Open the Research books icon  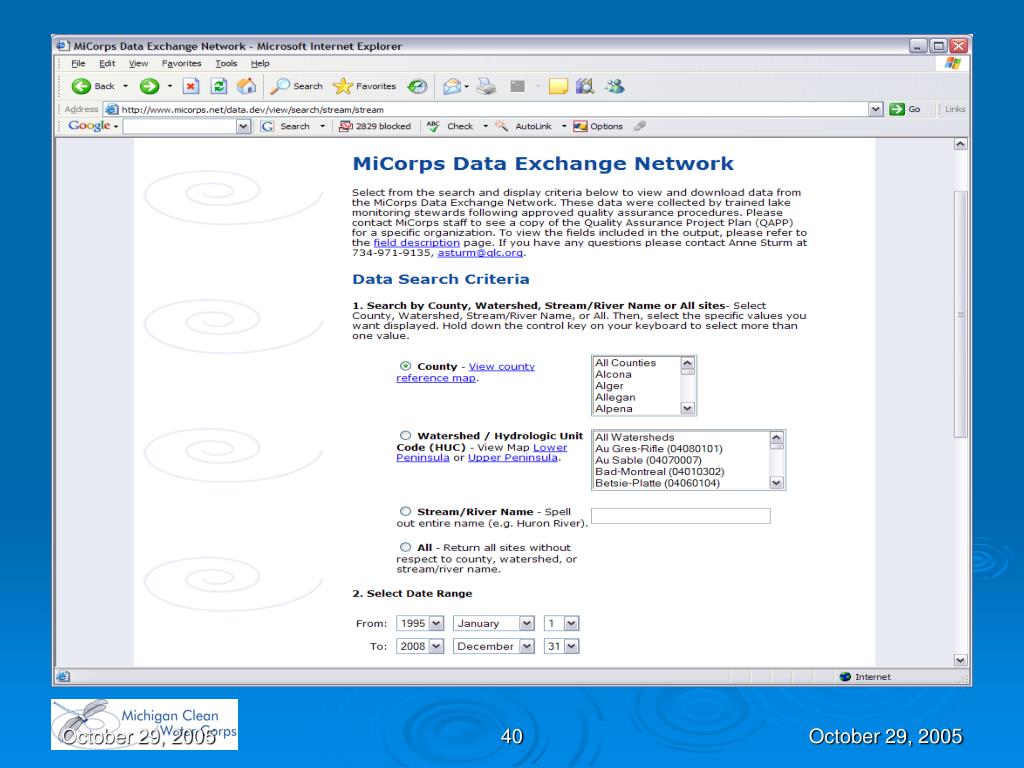click(585, 86)
